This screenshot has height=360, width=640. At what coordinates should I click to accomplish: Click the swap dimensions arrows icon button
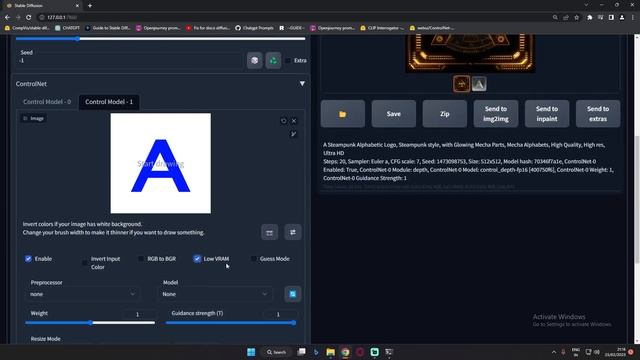[293, 232]
